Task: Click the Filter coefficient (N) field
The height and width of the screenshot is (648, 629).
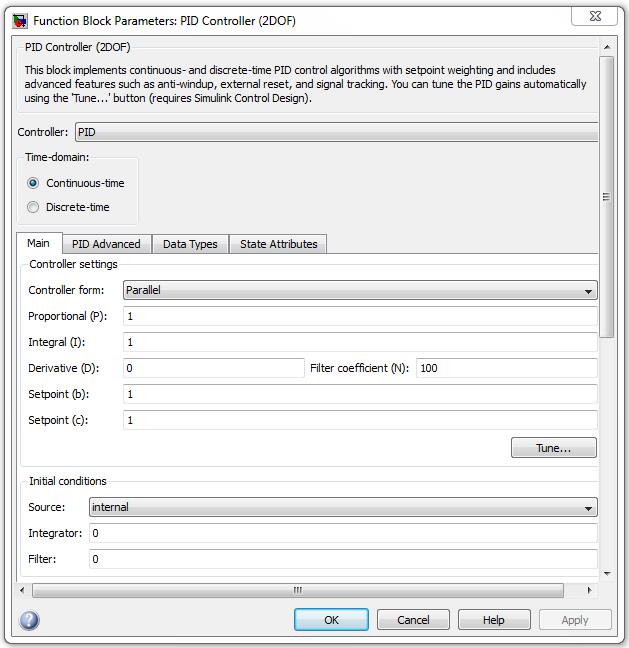Action: tap(507, 368)
